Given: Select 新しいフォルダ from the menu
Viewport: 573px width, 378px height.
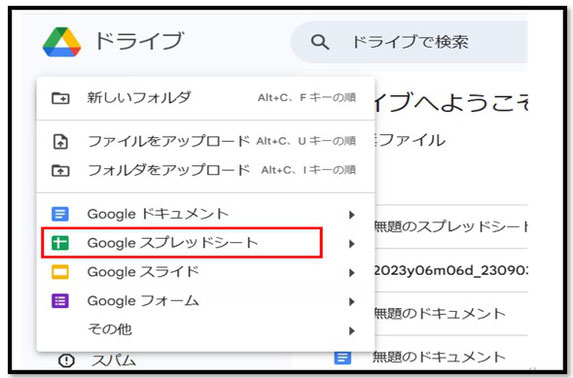Looking at the screenshot, I should coord(206,98).
